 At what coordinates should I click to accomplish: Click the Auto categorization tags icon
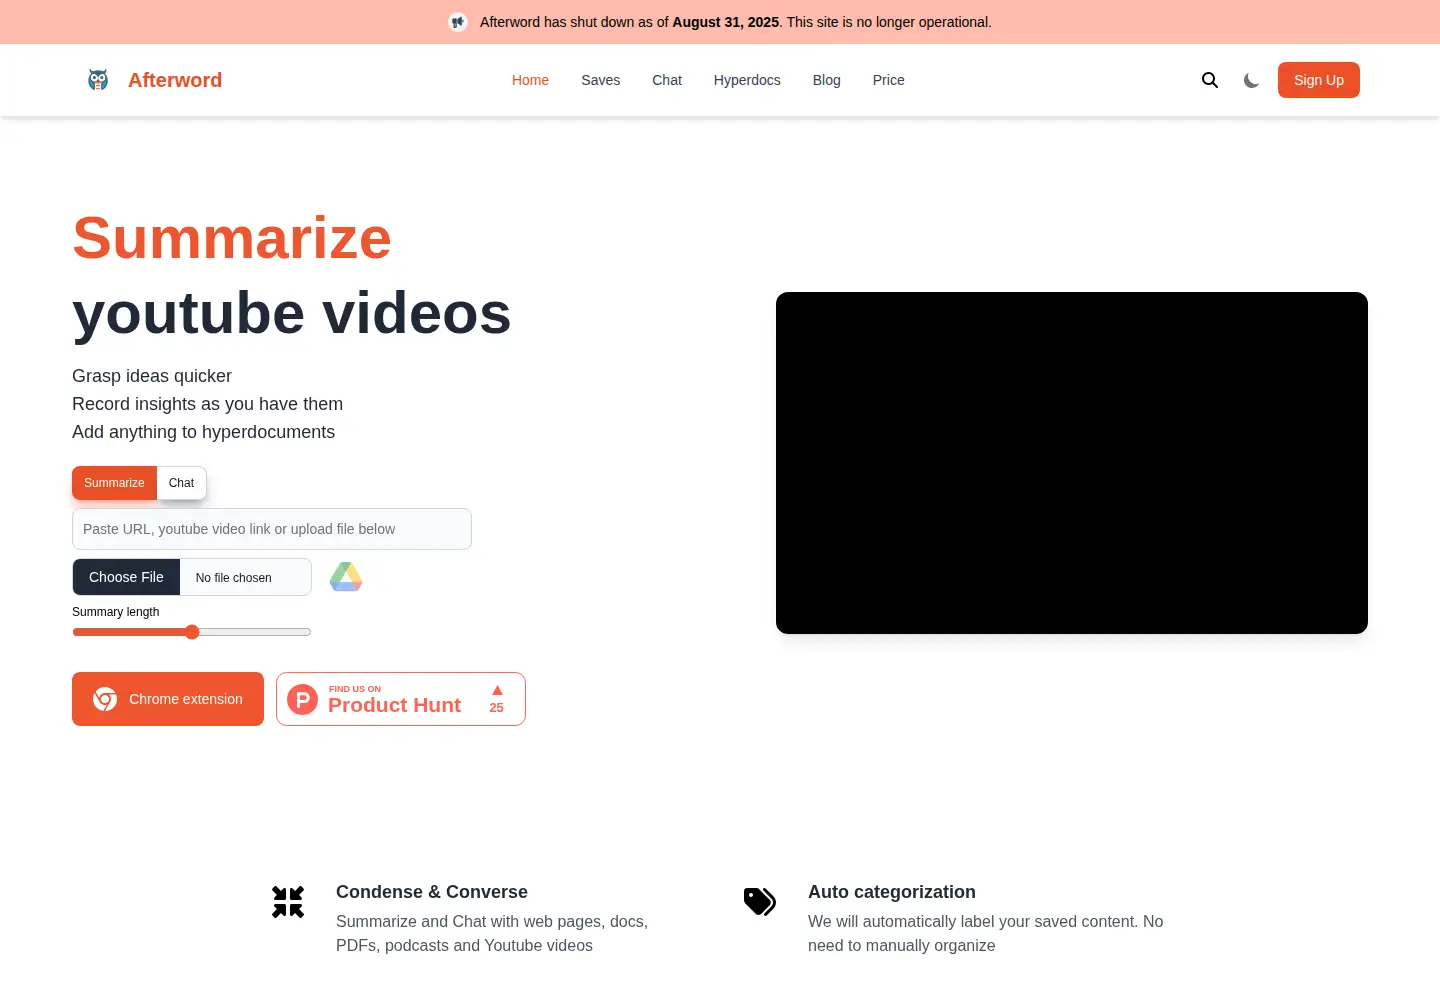760,902
